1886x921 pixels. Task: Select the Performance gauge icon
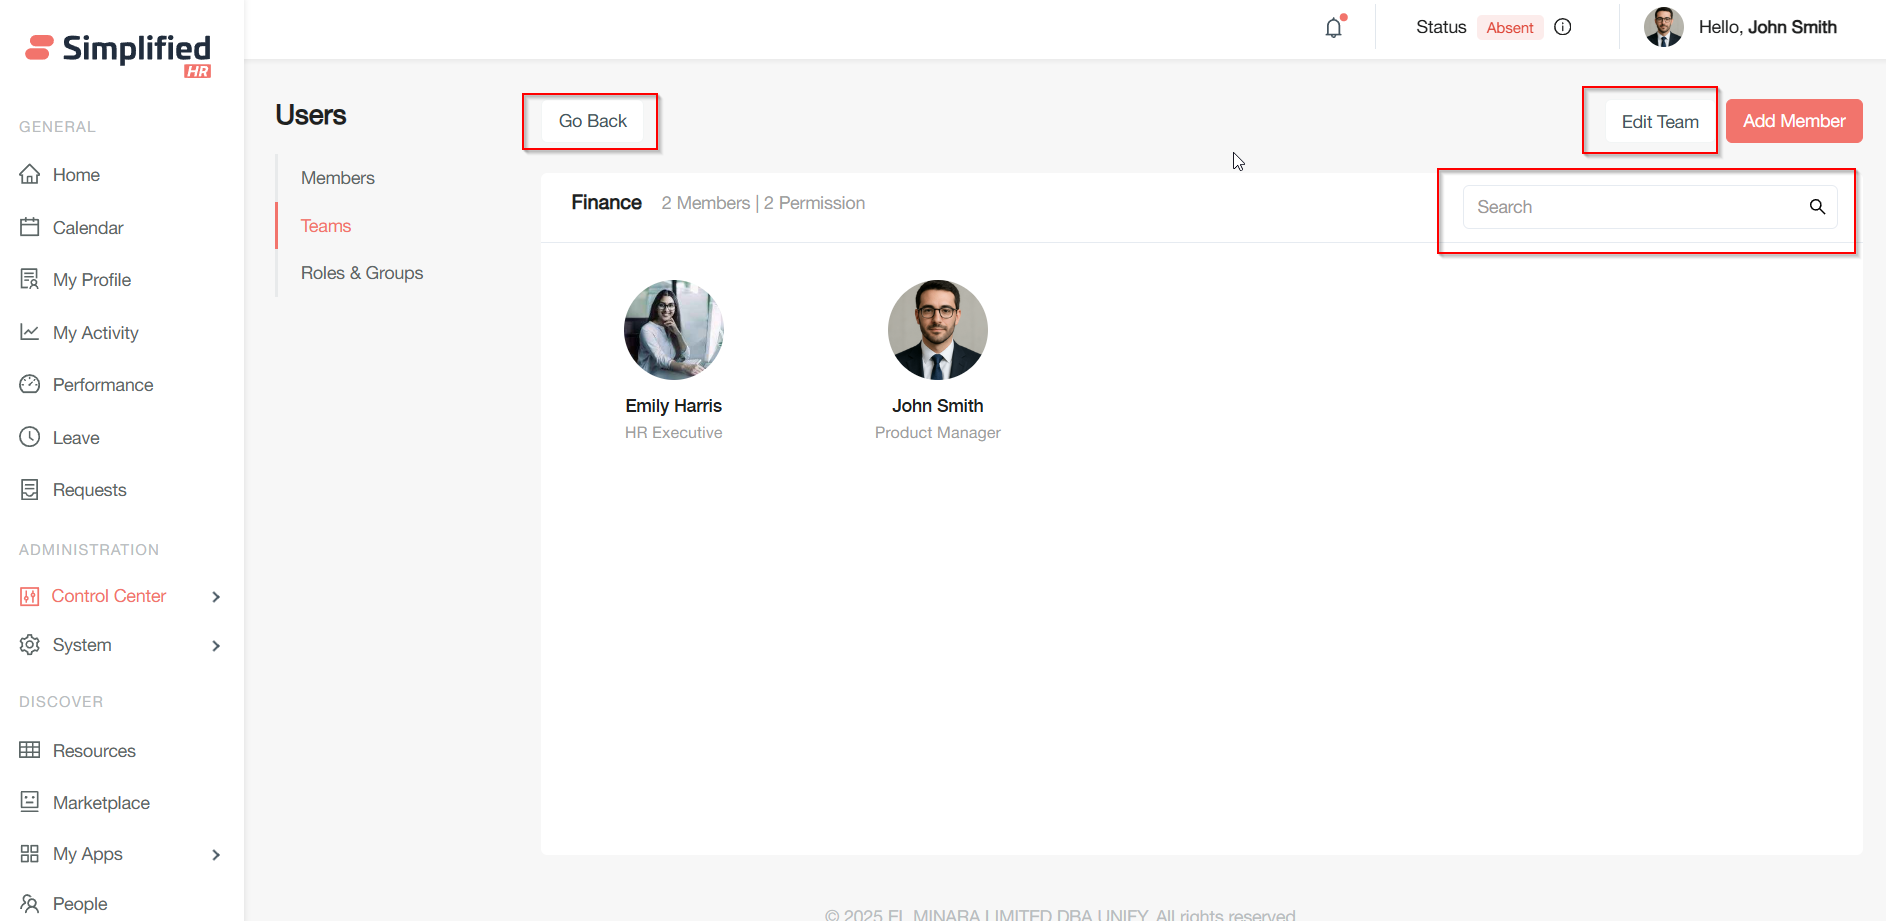click(30, 384)
